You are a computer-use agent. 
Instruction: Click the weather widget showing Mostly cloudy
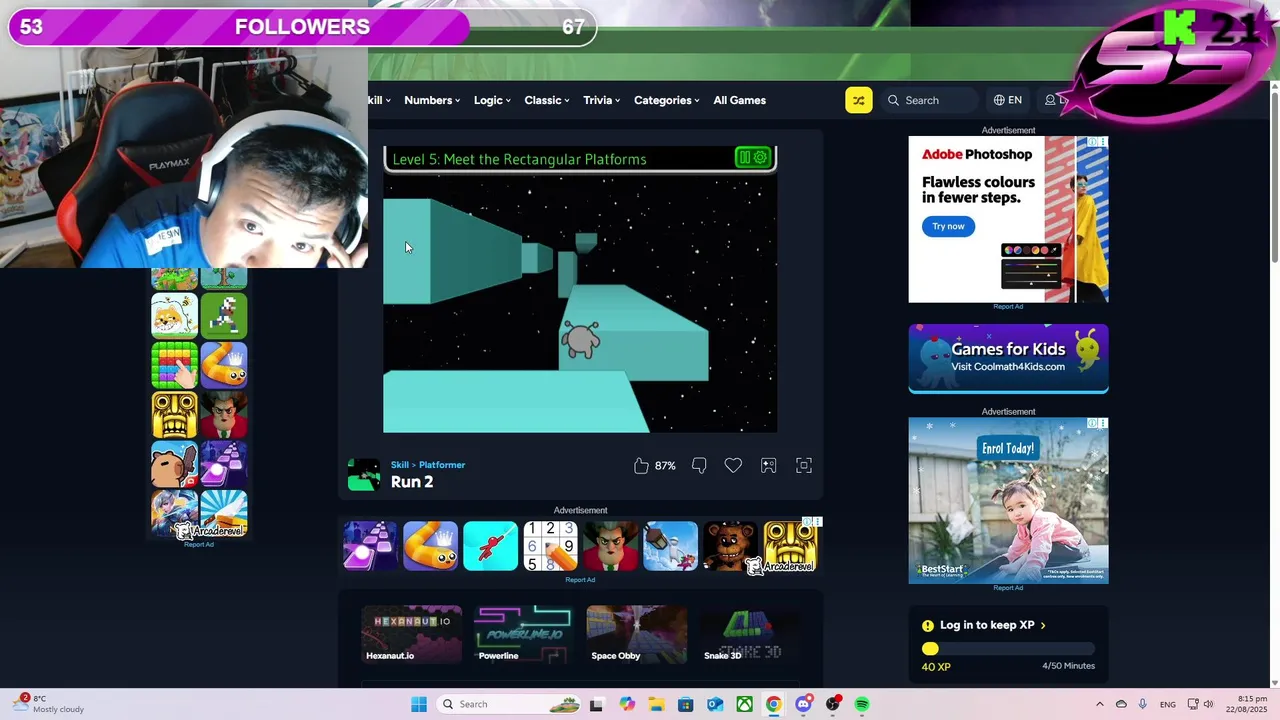(50, 704)
